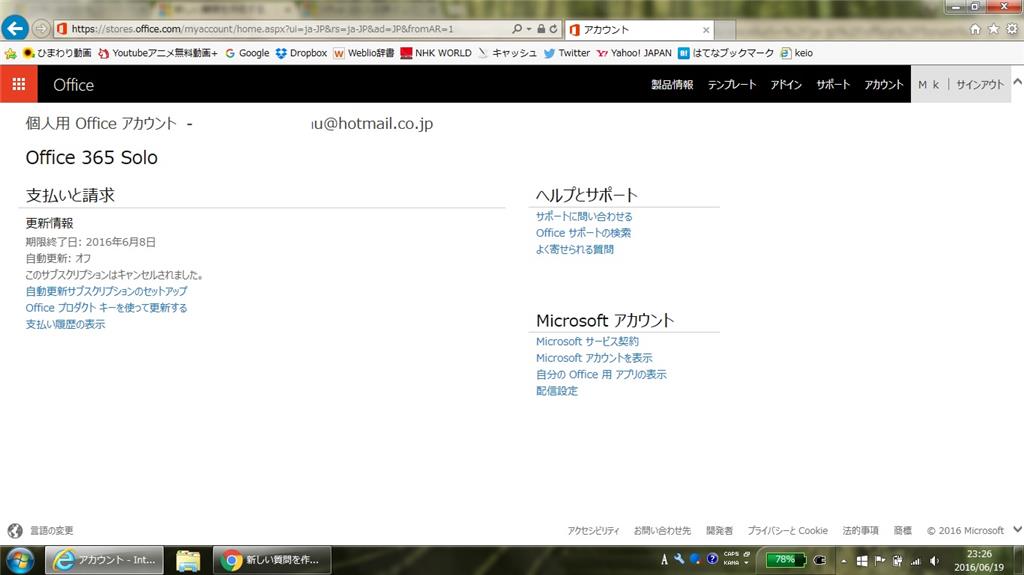Click Microsoft サービス契約 link

[587, 341]
